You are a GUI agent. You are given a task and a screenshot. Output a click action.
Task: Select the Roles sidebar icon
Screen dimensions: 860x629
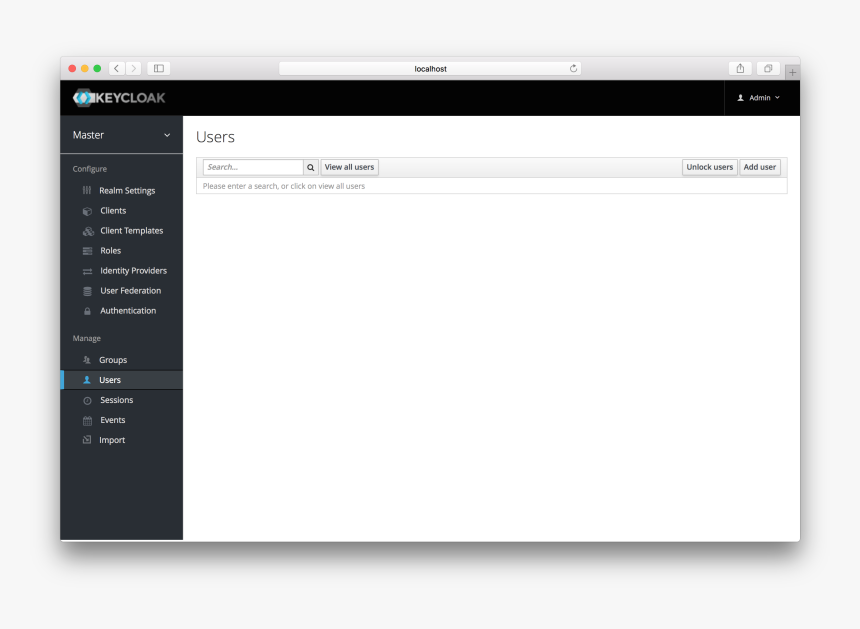[88, 250]
